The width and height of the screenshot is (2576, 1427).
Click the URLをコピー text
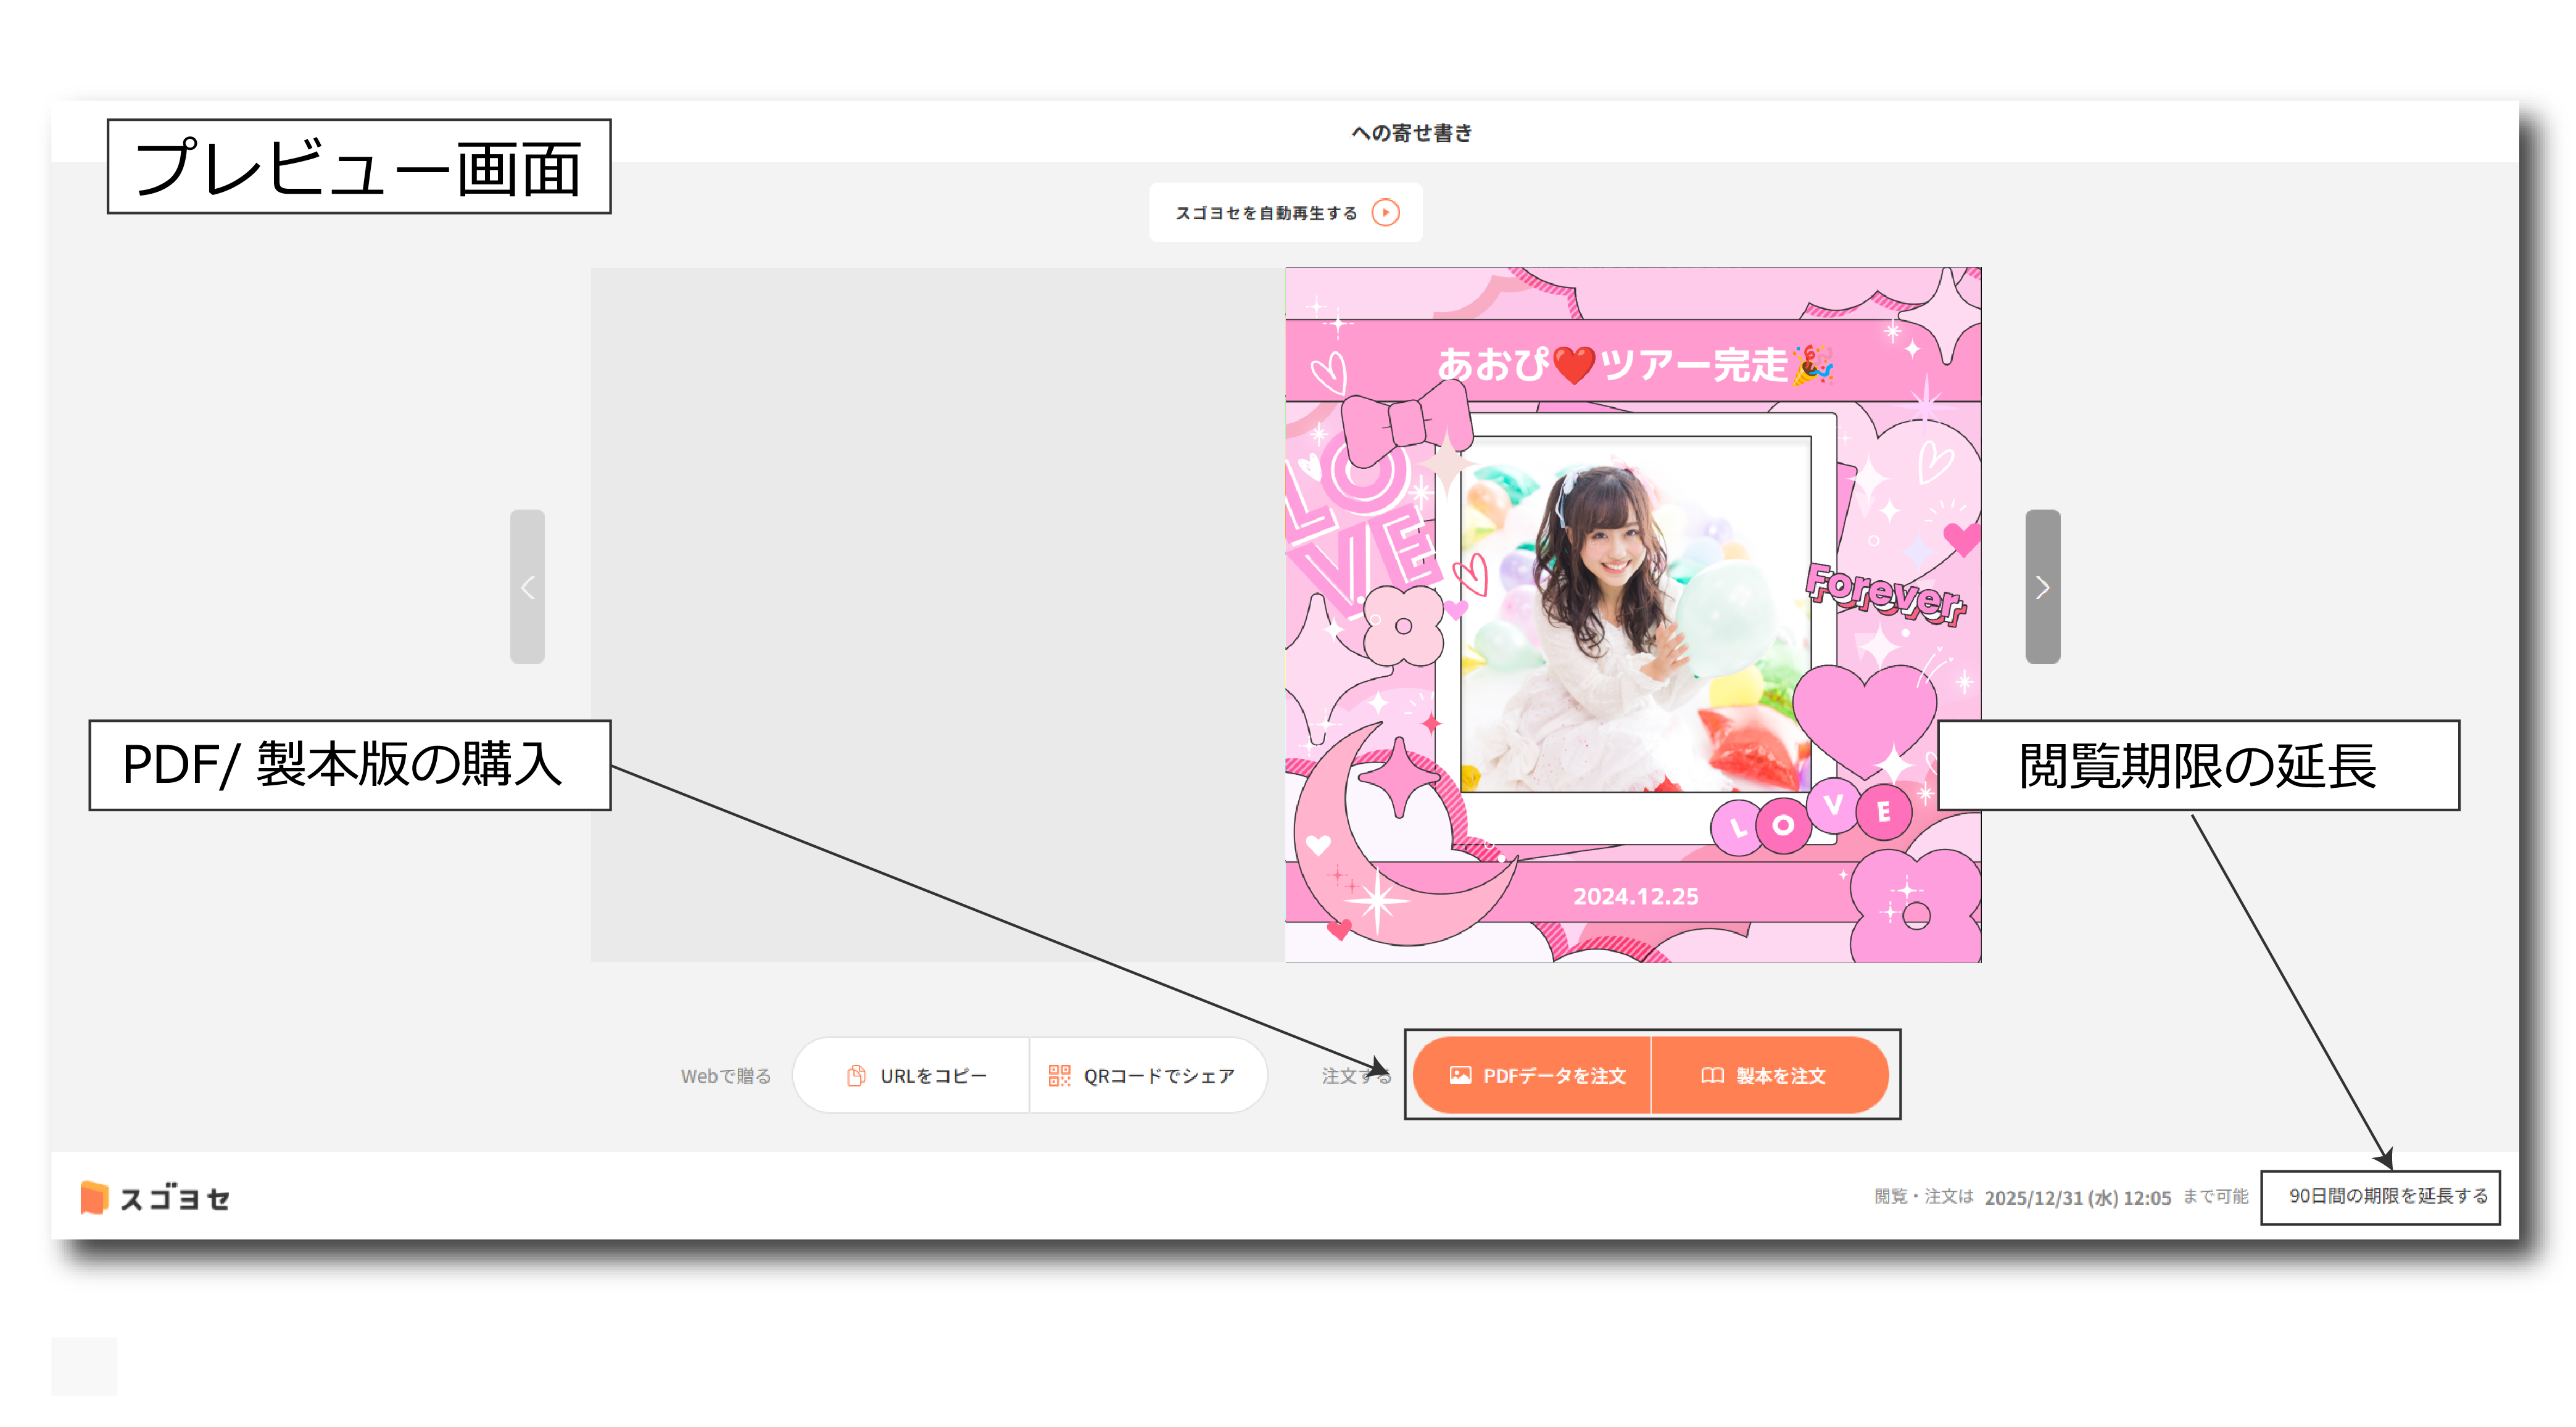click(933, 1076)
